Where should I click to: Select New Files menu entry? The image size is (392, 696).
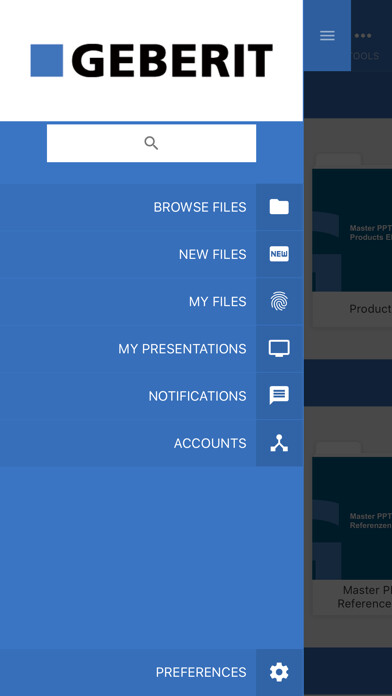pos(212,254)
